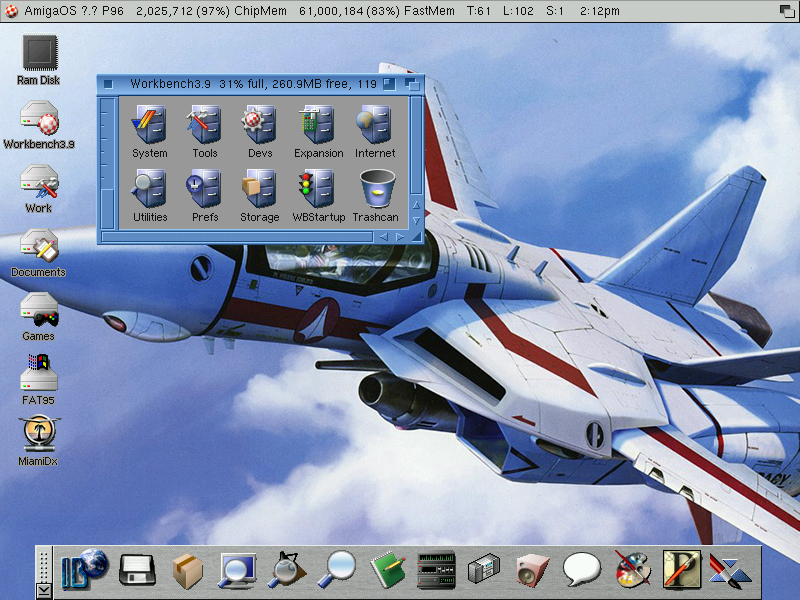
Task: Click the screen depth gadget in top bar
Action: [x=787, y=11]
